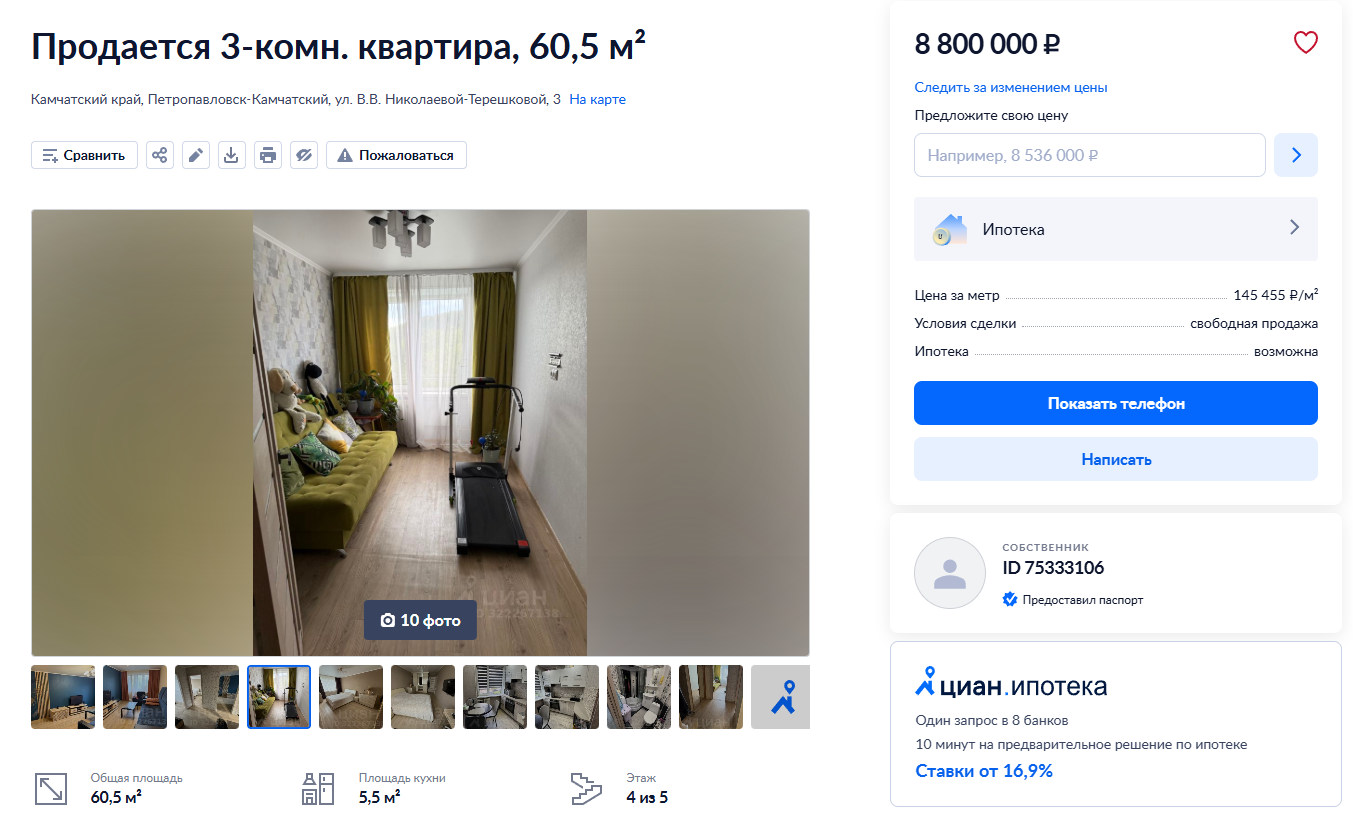Click the download icon in the toolbar
This screenshot has width=1353, height=831.
coord(232,155)
